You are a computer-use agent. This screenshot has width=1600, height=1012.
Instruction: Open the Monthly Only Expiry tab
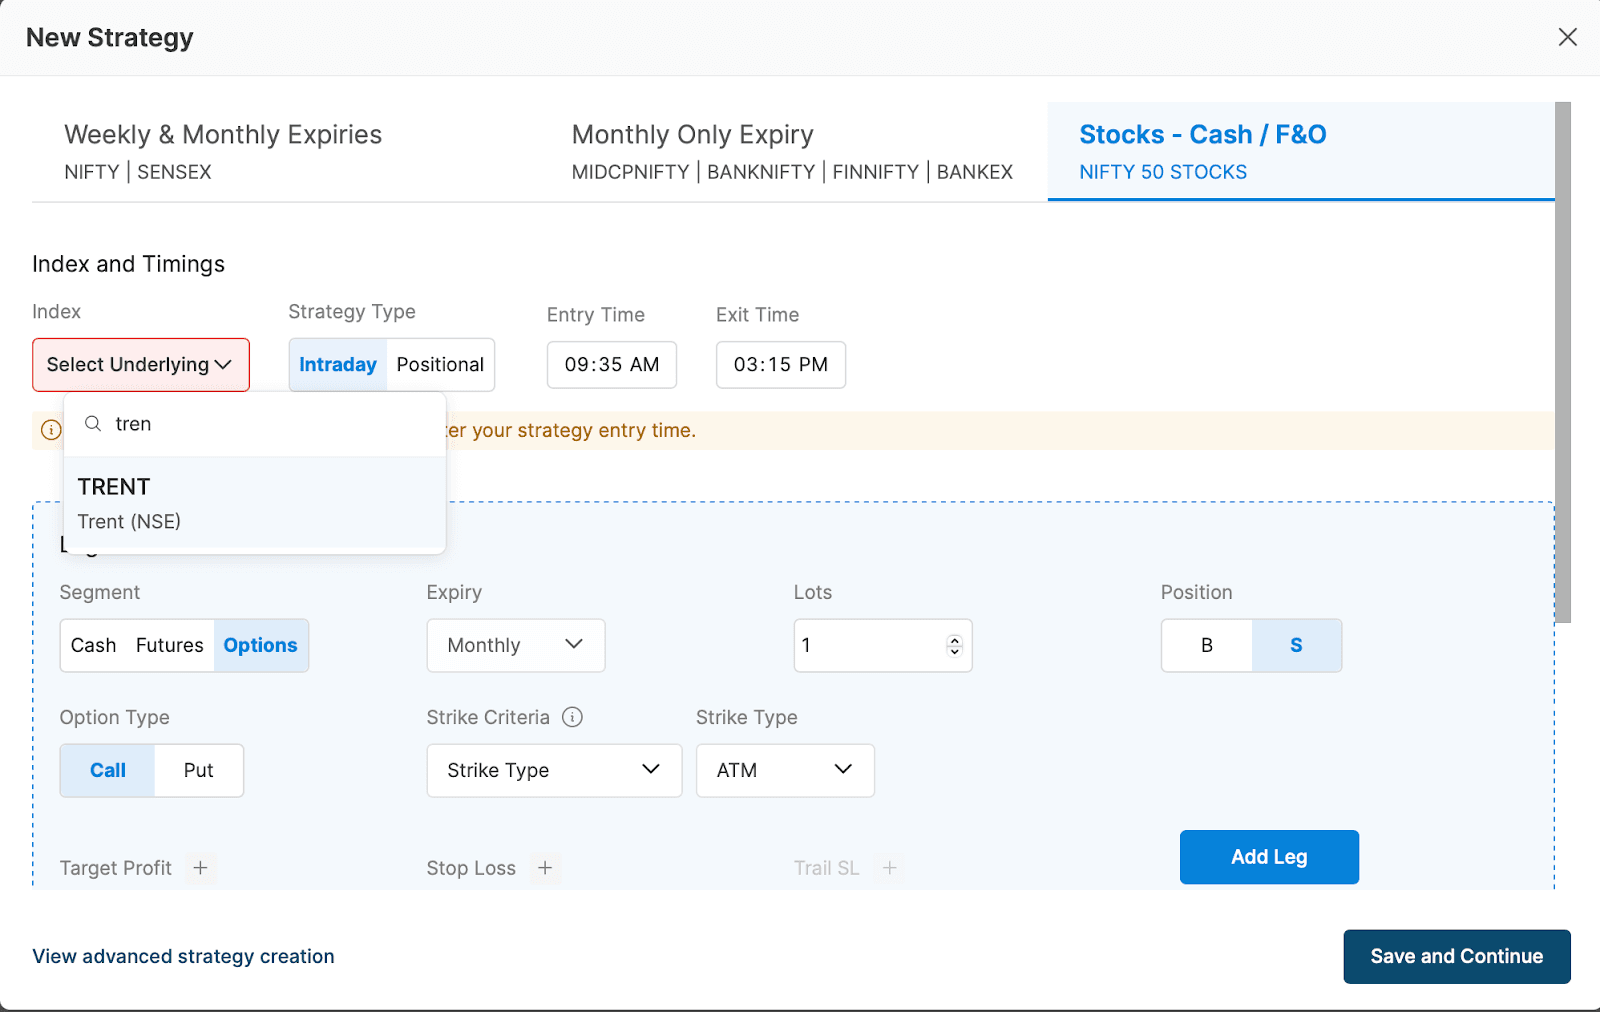(692, 148)
